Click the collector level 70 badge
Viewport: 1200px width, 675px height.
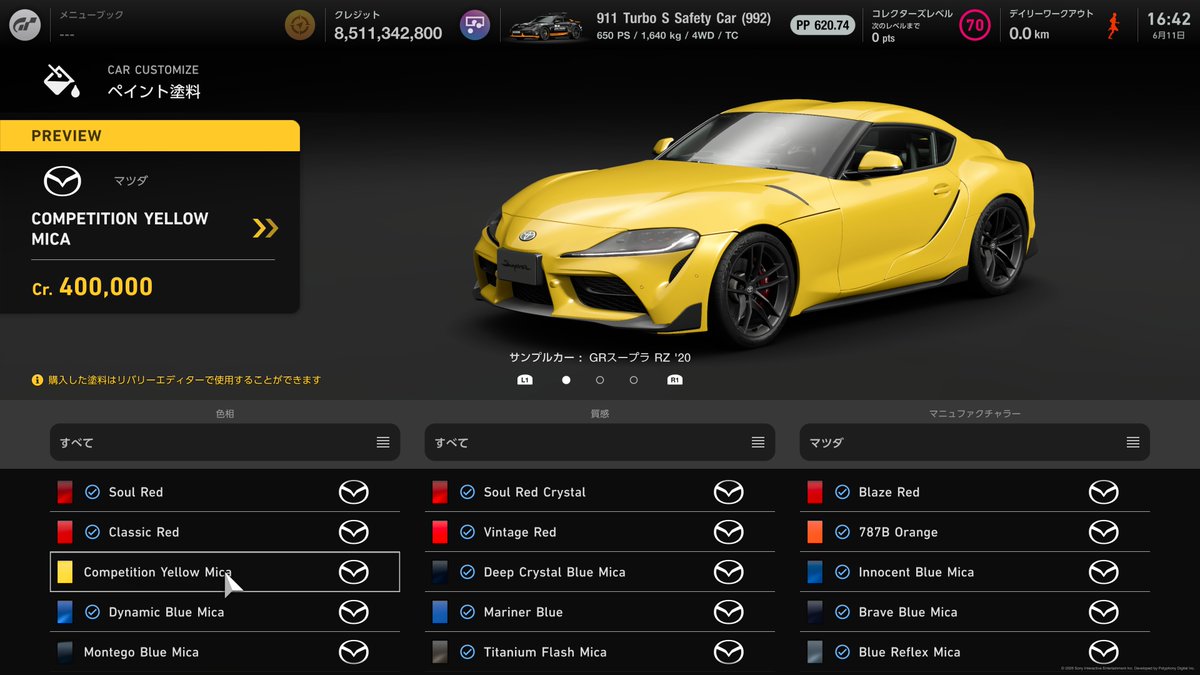(974, 25)
